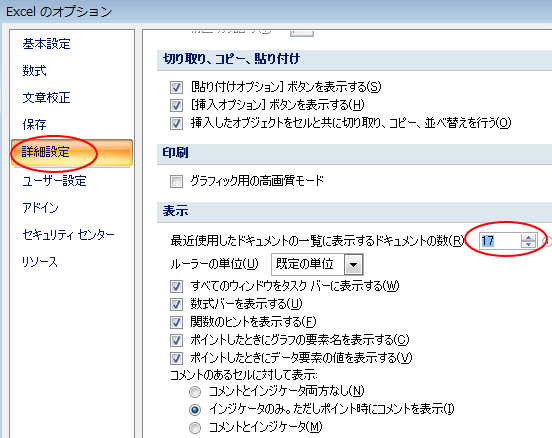Image resolution: width=552 pixels, height=438 pixels.
Task: Uncheck 数式バーを表示する checkbox
Action: point(176,304)
